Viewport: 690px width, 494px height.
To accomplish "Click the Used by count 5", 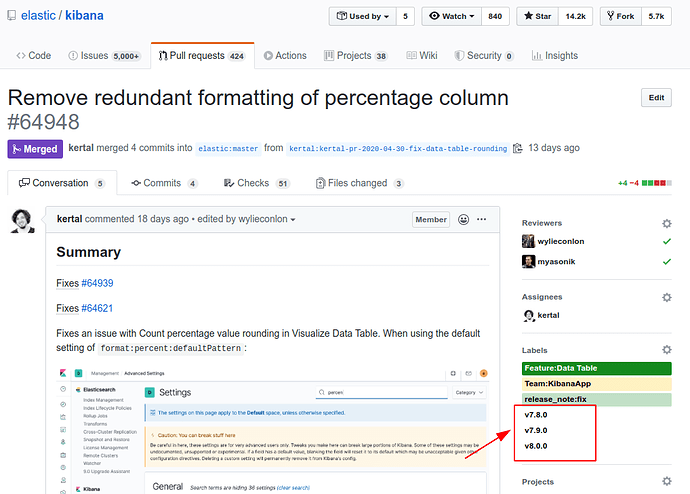I will (405, 16).
